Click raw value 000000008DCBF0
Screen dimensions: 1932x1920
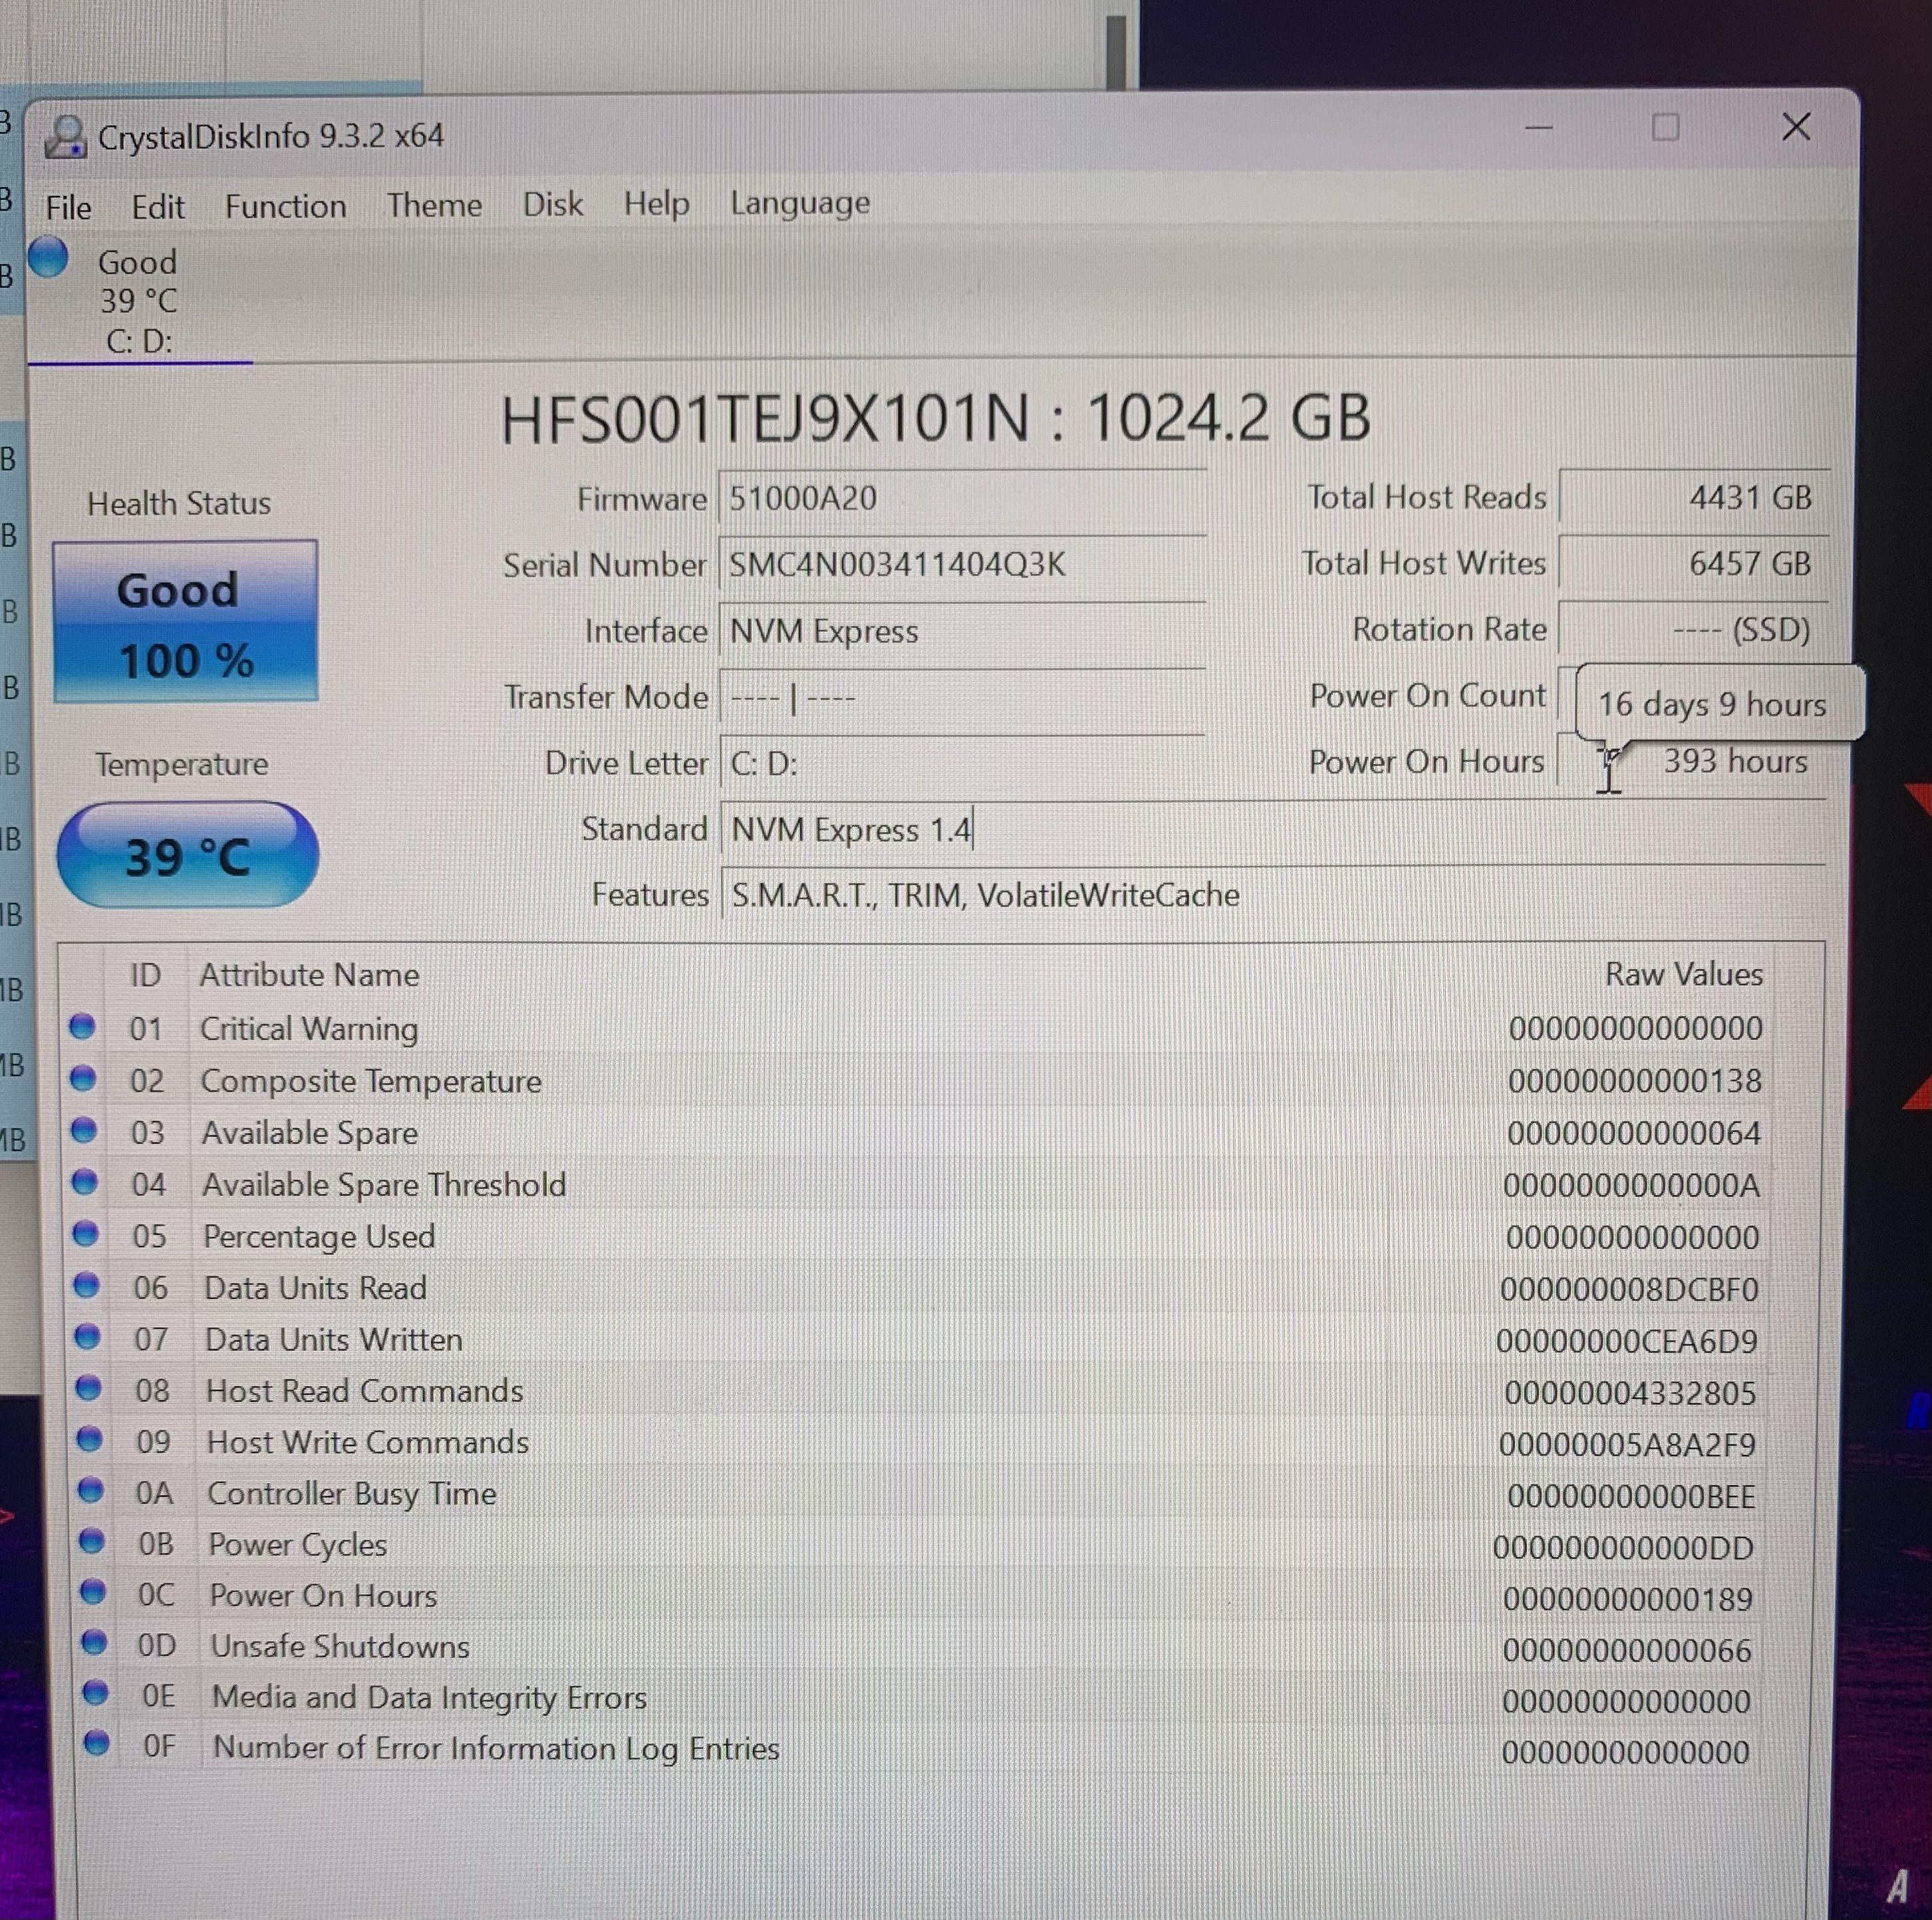point(1629,1290)
